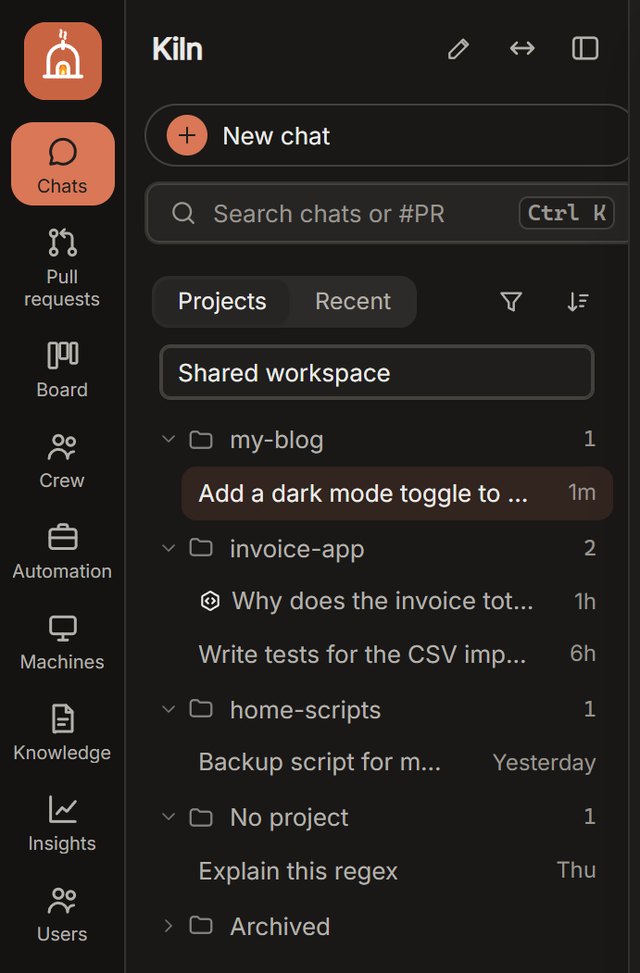Click the search magnifier icon
The image size is (640, 973).
183,213
